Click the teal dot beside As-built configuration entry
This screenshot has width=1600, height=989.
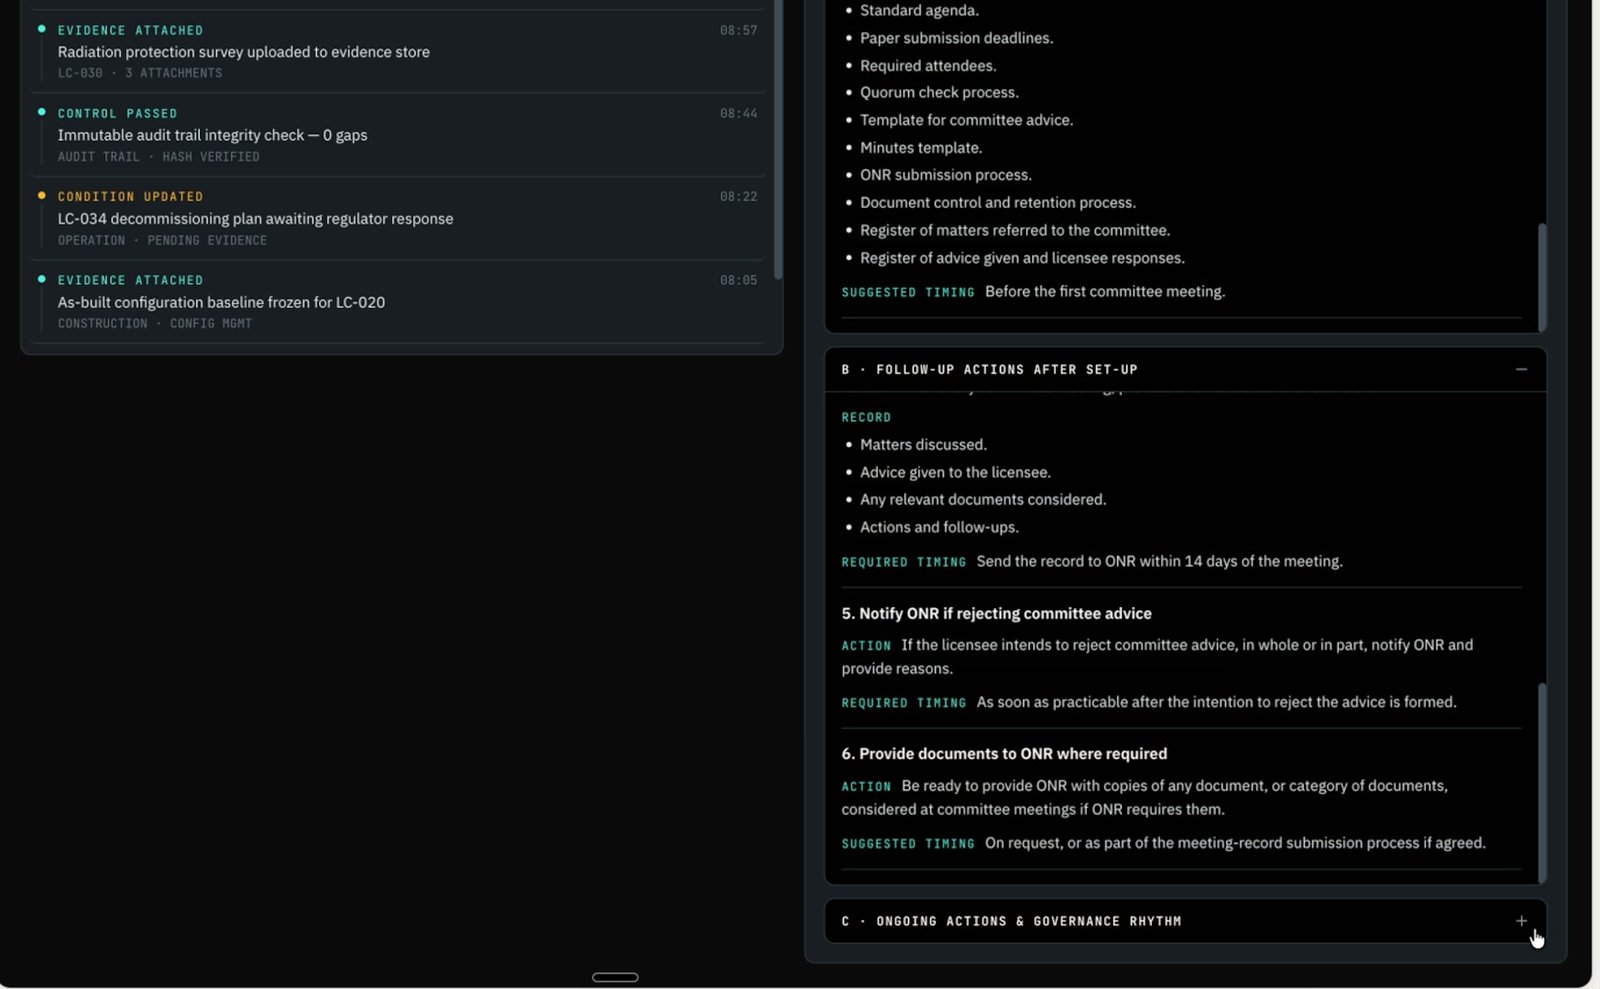41,279
